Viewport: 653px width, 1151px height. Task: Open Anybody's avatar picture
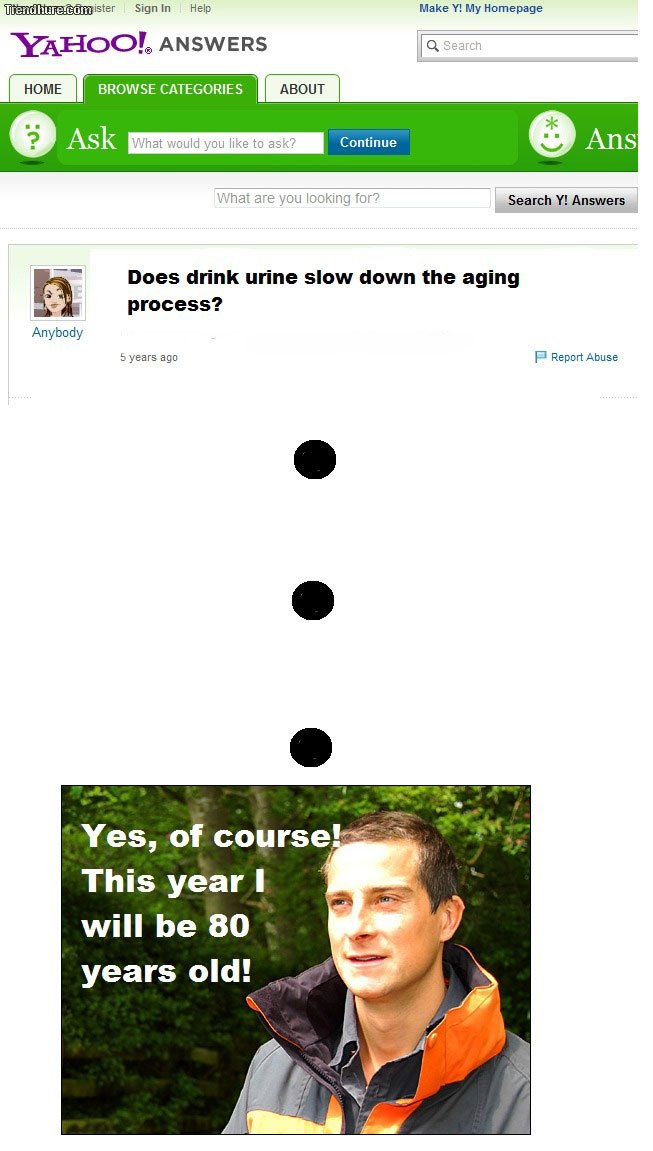pyautogui.click(x=58, y=293)
